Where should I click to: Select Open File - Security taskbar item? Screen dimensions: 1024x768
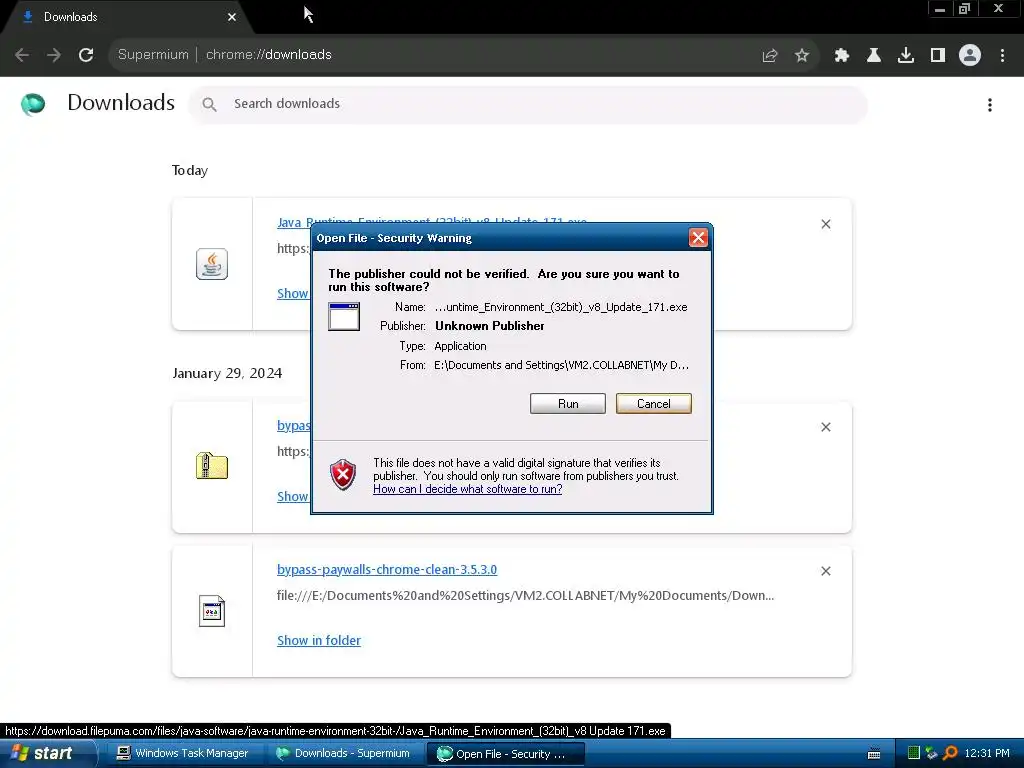tap(504, 754)
